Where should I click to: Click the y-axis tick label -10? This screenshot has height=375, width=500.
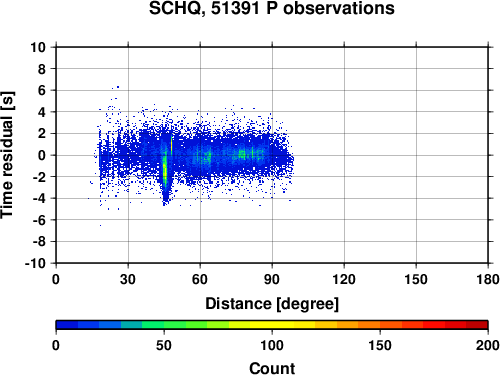click(35, 263)
